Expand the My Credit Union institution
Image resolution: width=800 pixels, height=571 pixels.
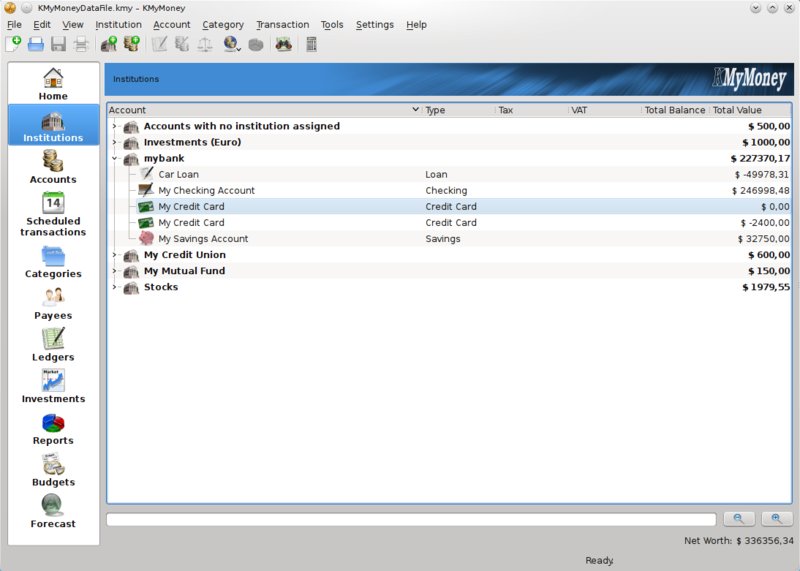point(114,255)
